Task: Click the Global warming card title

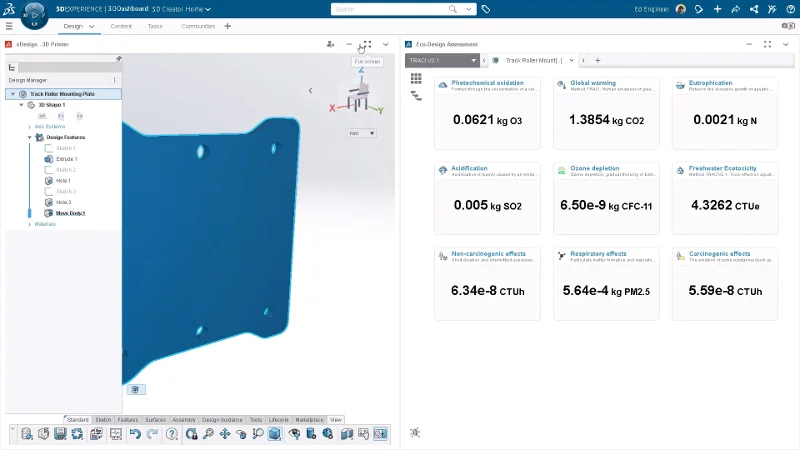Action: pyautogui.click(x=592, y=83)
